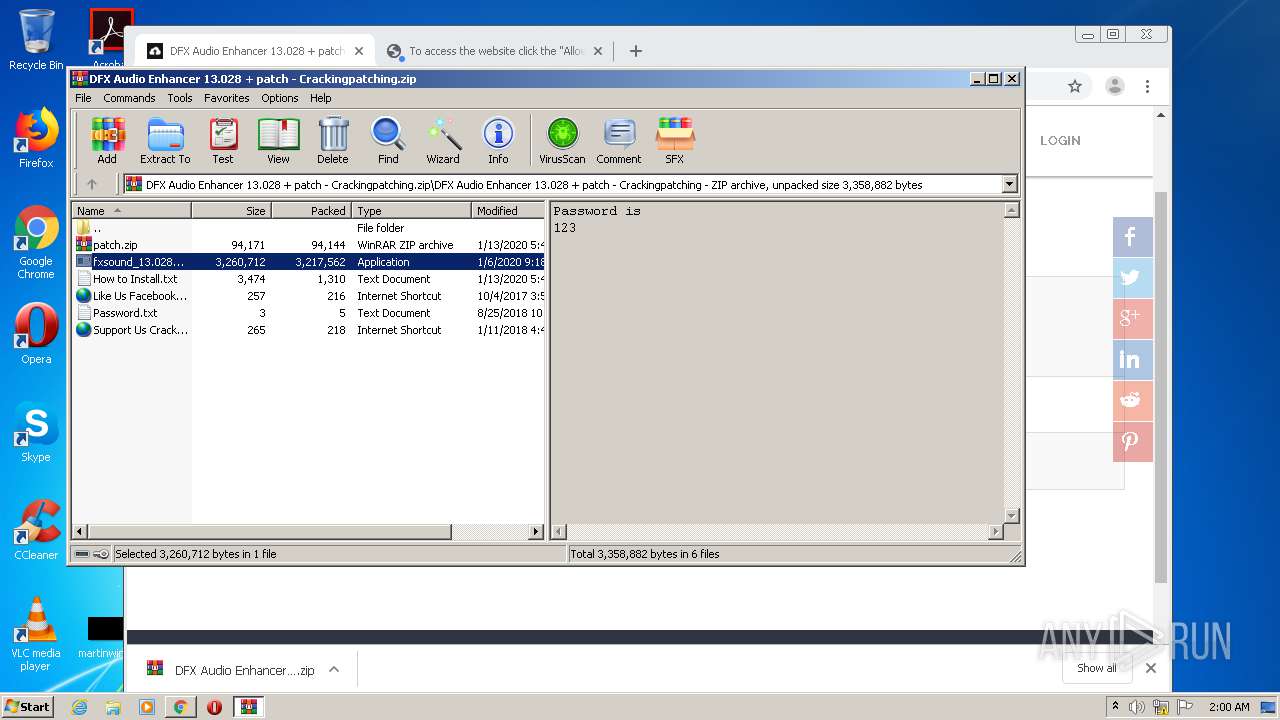The image size is (1280, 720).
Task: Click file list horizontal scrollbar thumb
Action: coord(270,532)
